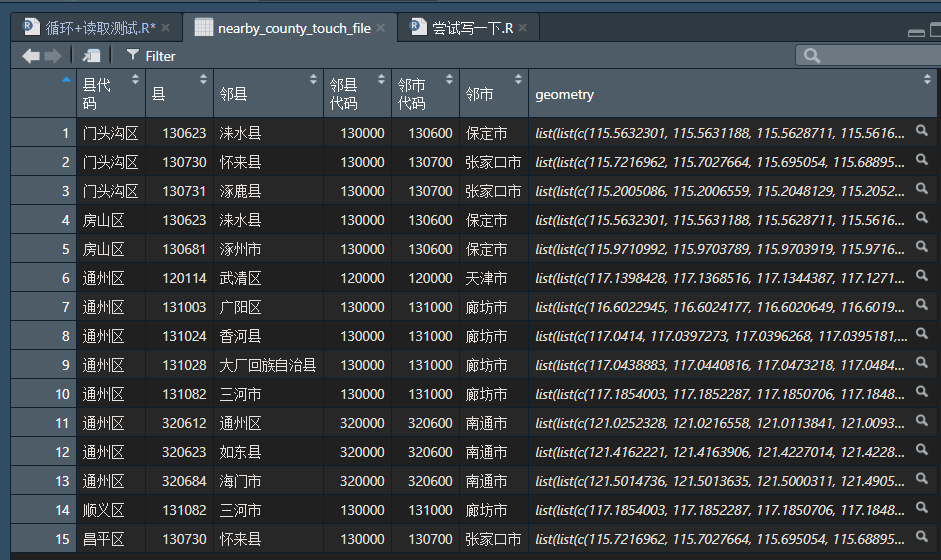Select 香河县 cell in row 8
Image resolution: width=941 pixels, height=560 pixels.
pyautogui.click(x=269, y=336)
